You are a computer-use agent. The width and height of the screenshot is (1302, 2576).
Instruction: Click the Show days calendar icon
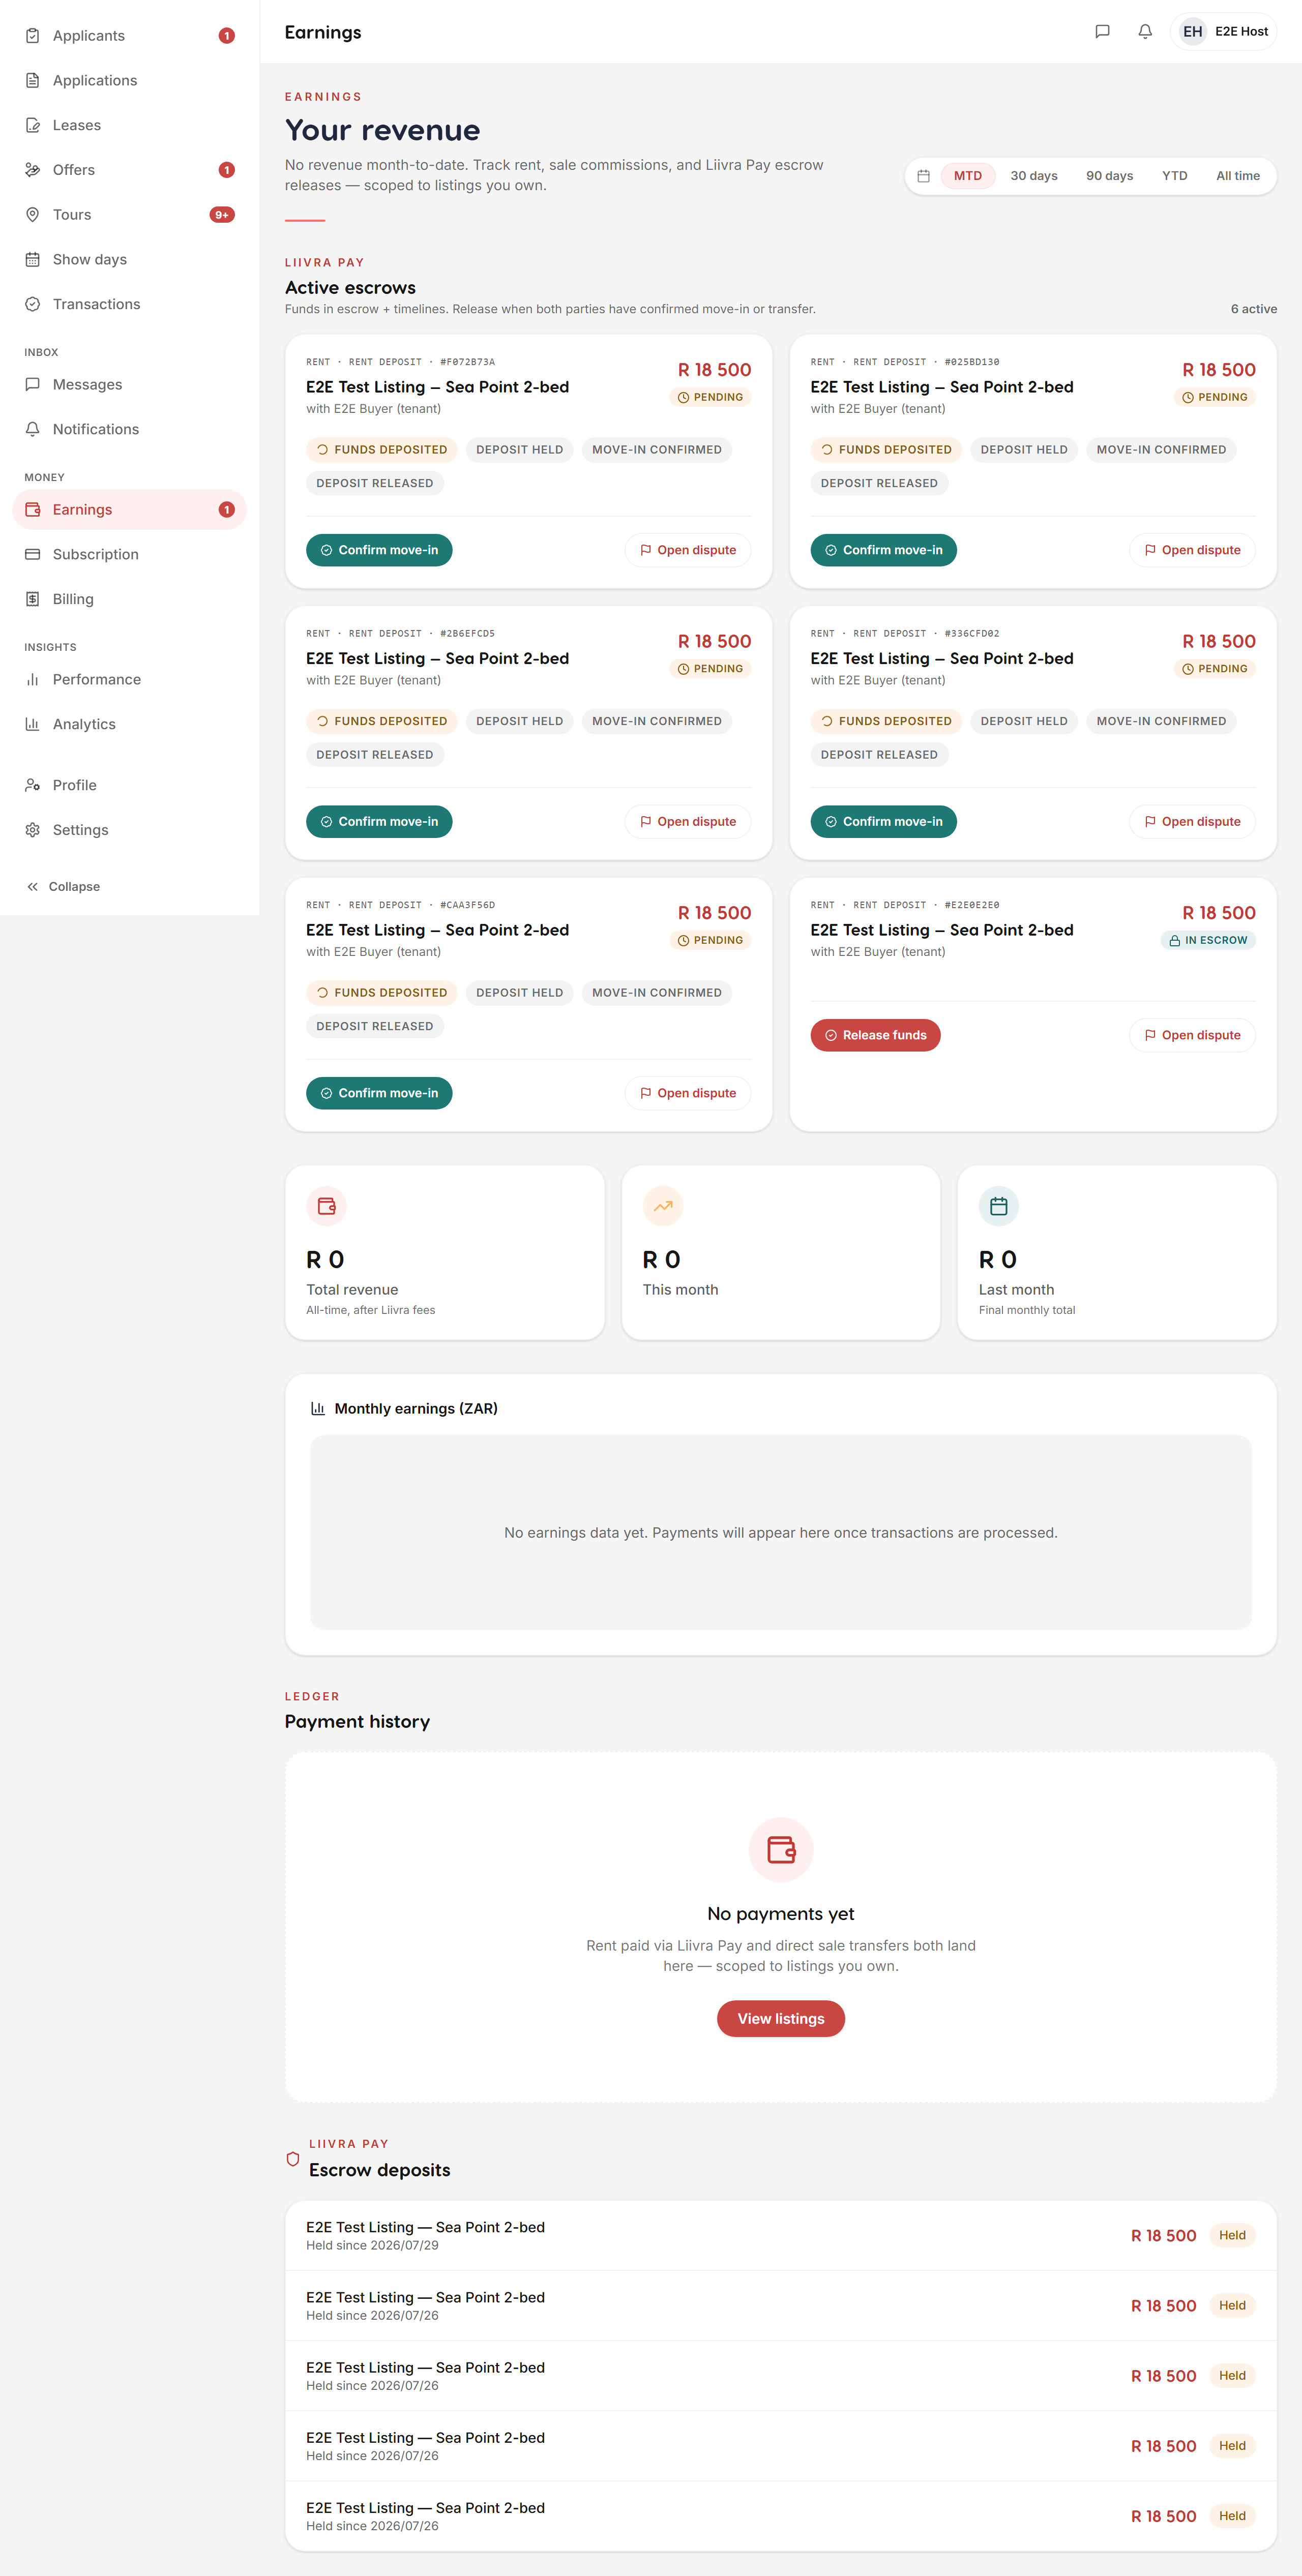coord(32,260)
